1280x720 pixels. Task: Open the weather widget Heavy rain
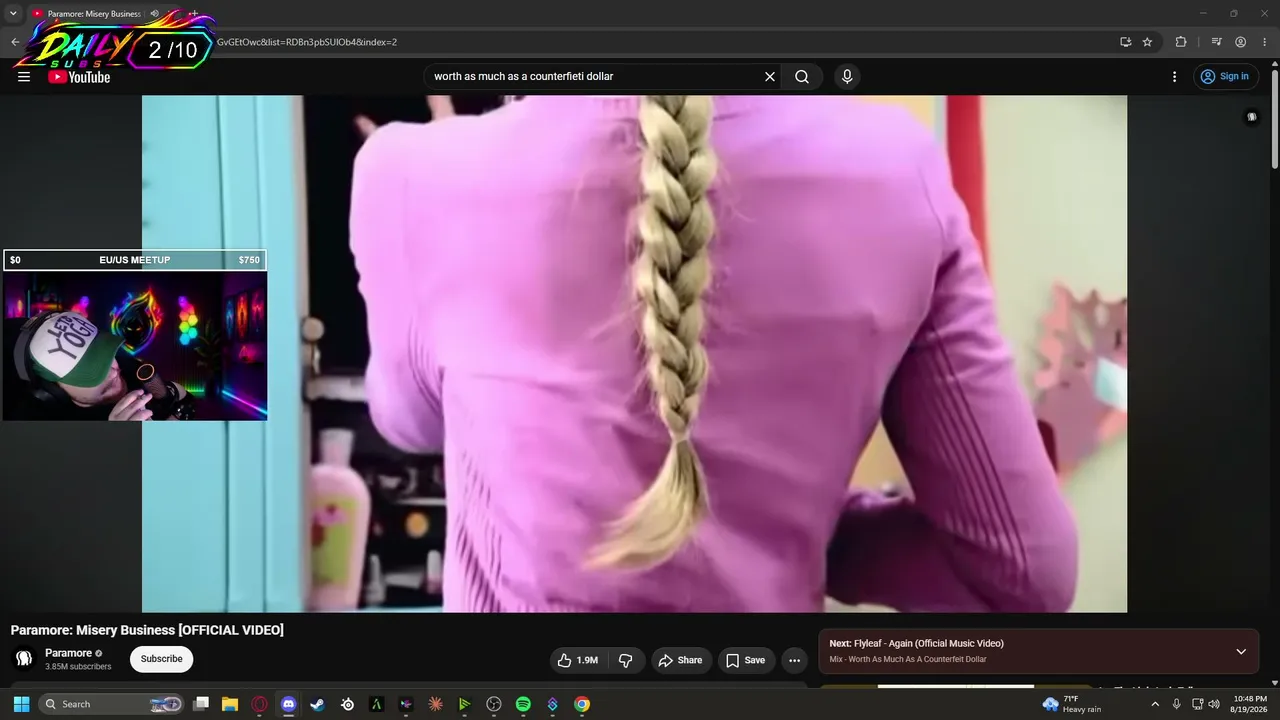click(1072, 704)
